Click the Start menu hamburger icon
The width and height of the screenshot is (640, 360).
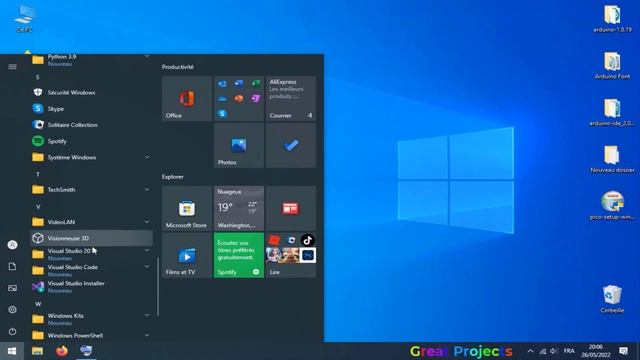[x=12, y=67]
